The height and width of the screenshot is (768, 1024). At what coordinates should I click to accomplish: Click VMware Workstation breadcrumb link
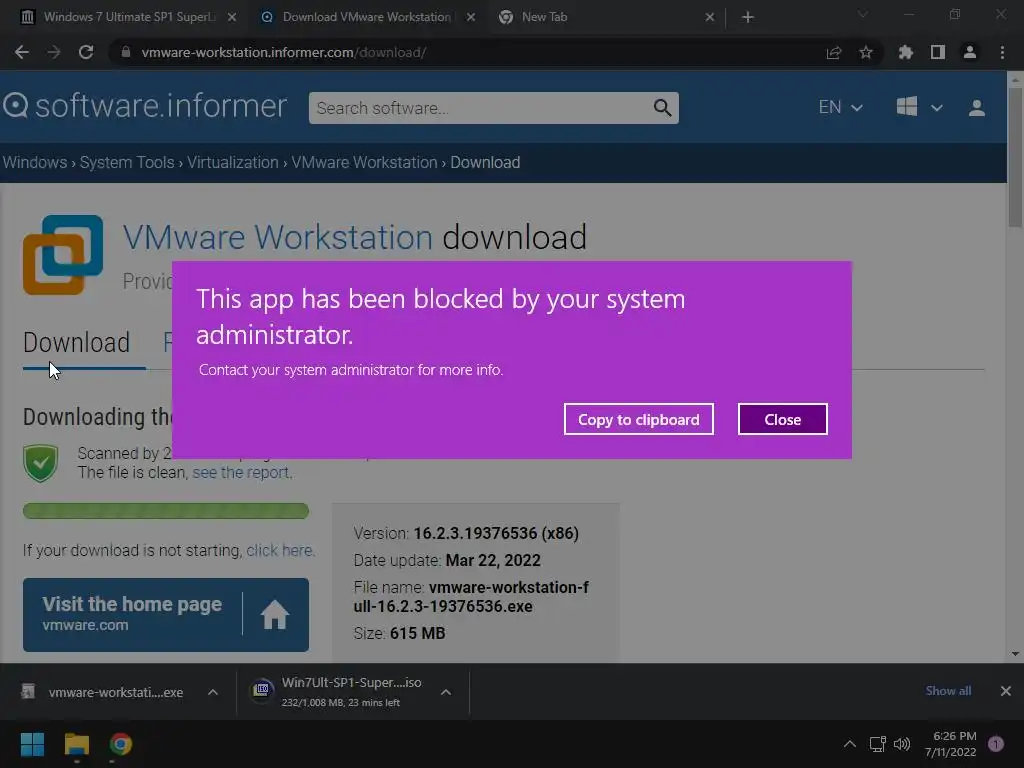[x=364, y=162]
